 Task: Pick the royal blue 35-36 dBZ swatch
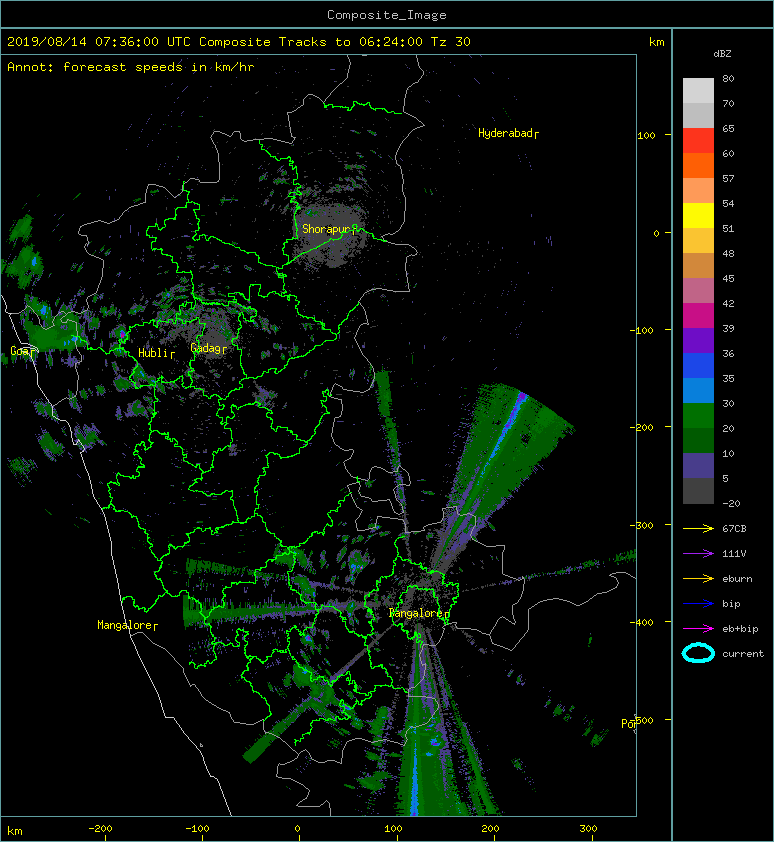698,365
